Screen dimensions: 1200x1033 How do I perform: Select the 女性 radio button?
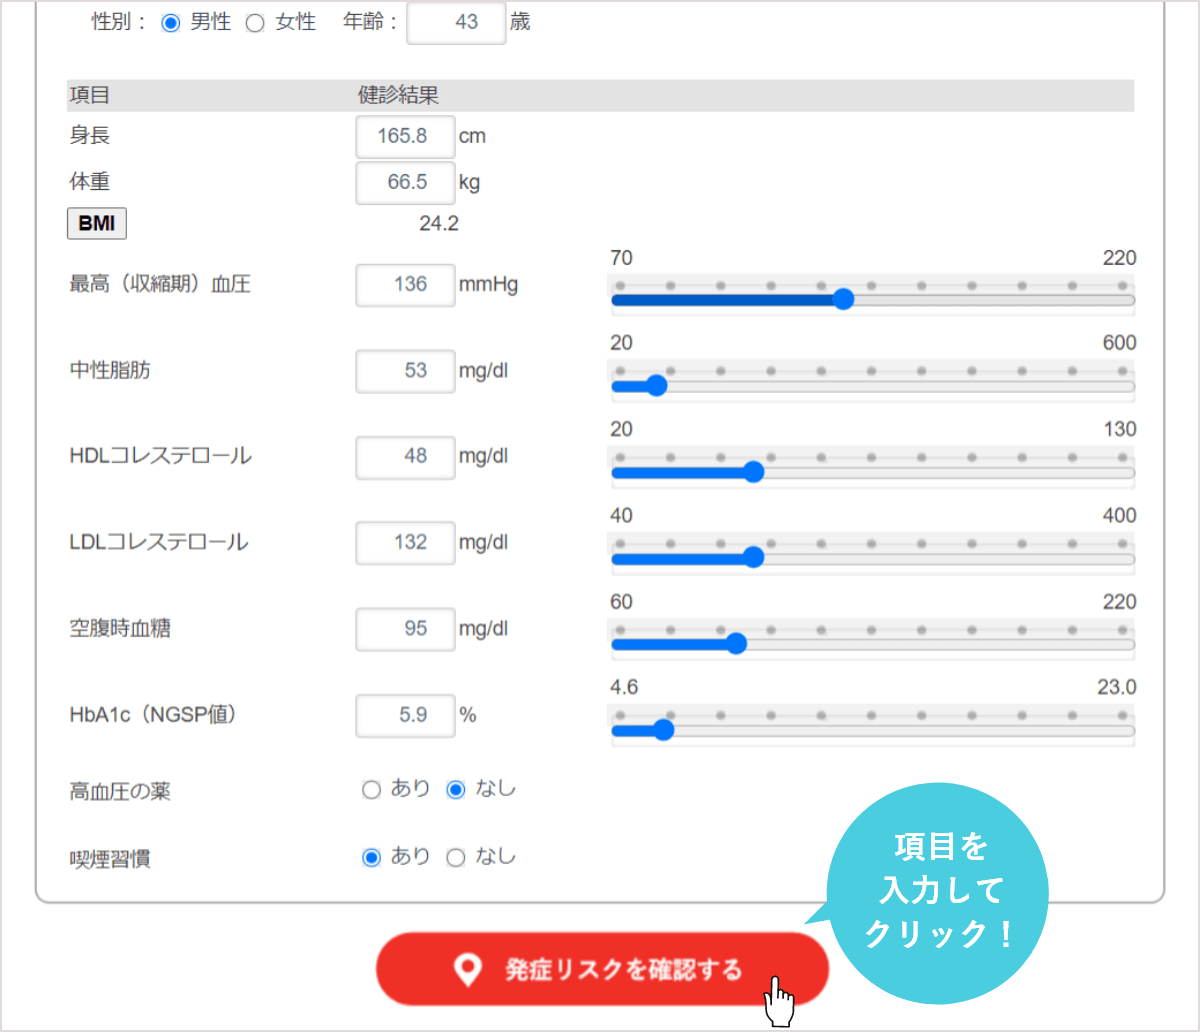254,23
